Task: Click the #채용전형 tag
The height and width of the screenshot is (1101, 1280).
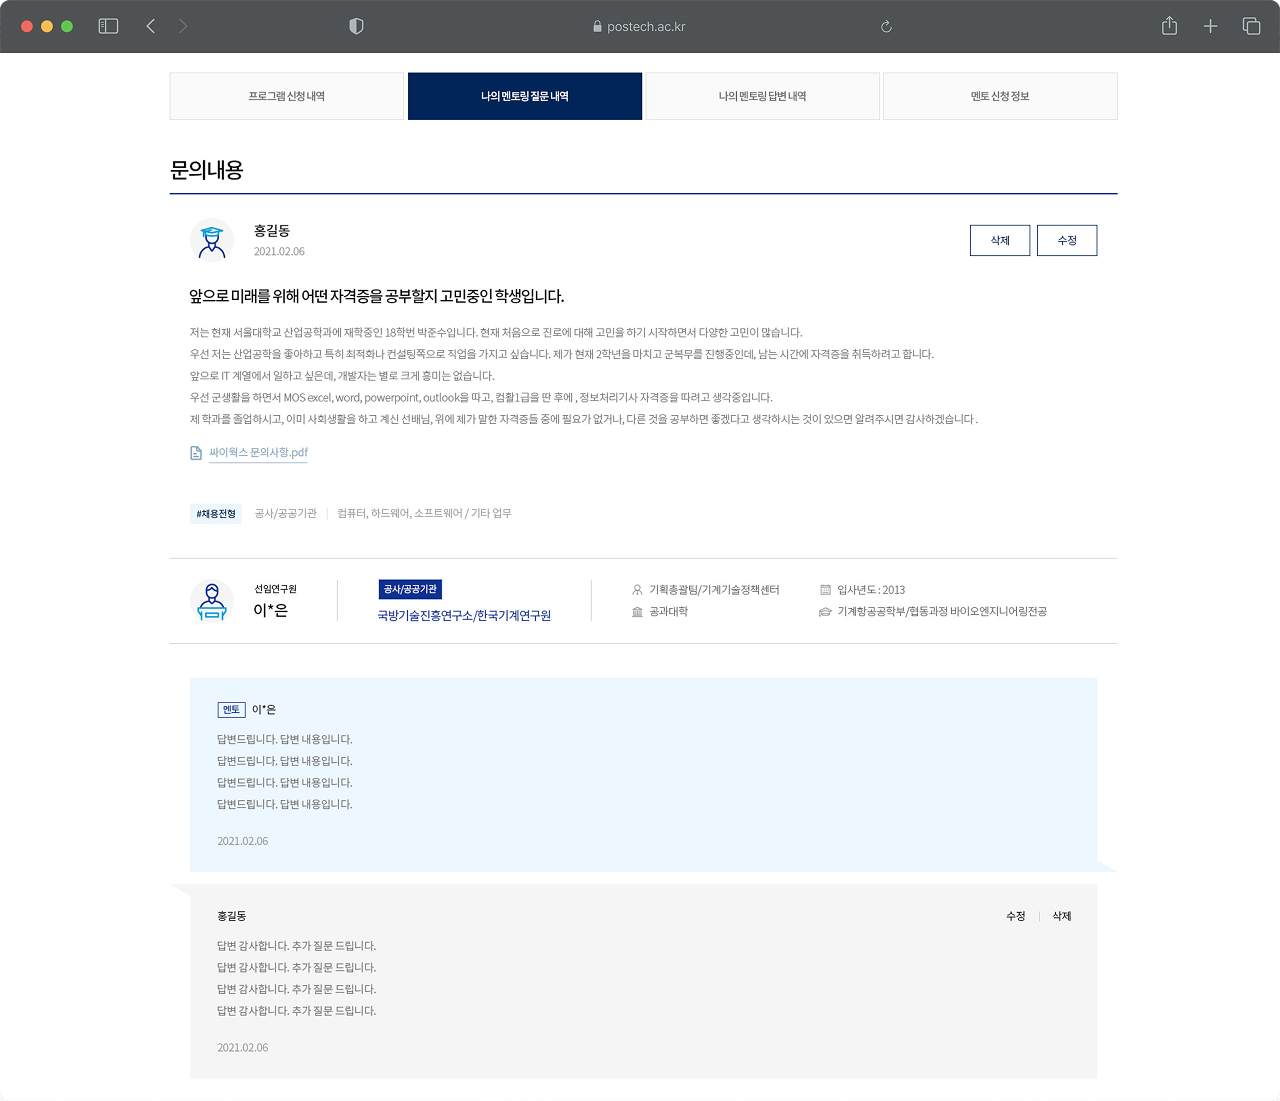Action: pos(216,514)
